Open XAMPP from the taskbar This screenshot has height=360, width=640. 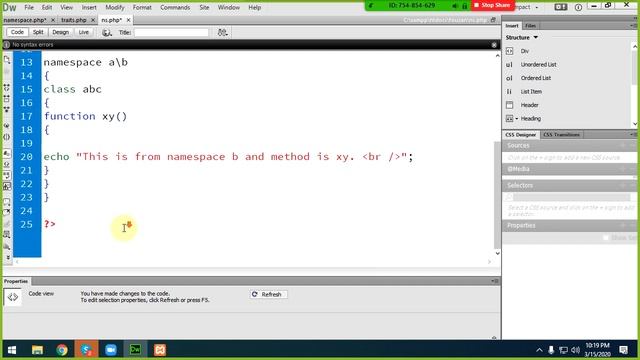(160, 350)
